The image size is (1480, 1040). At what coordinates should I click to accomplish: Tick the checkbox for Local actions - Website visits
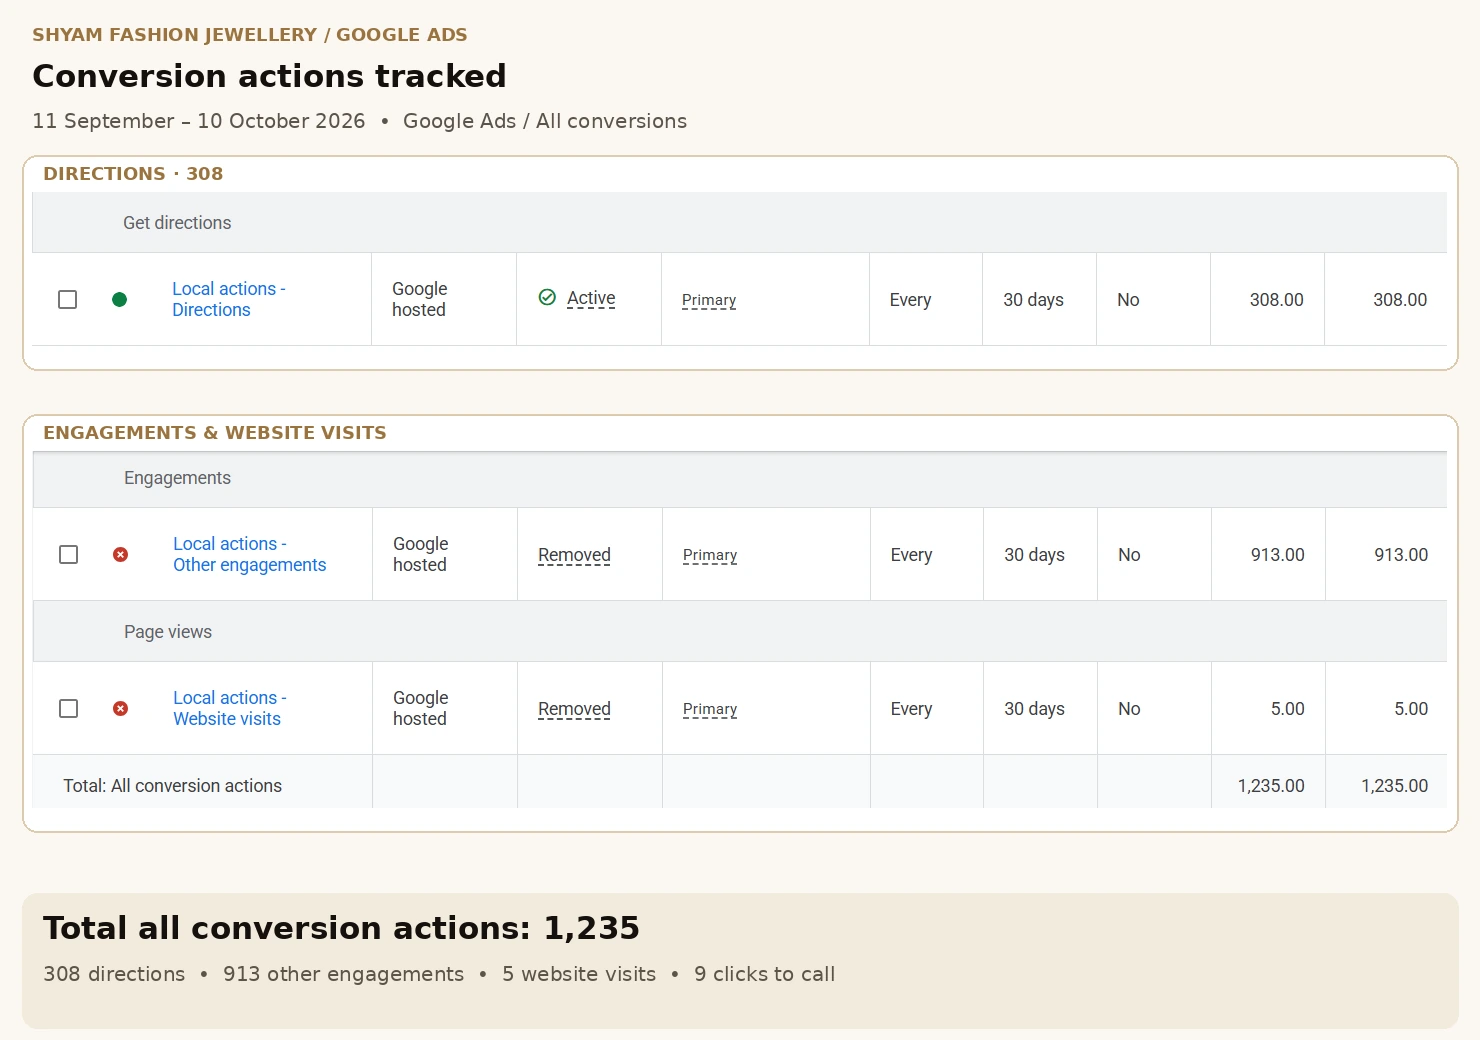[x=69, y=709]
